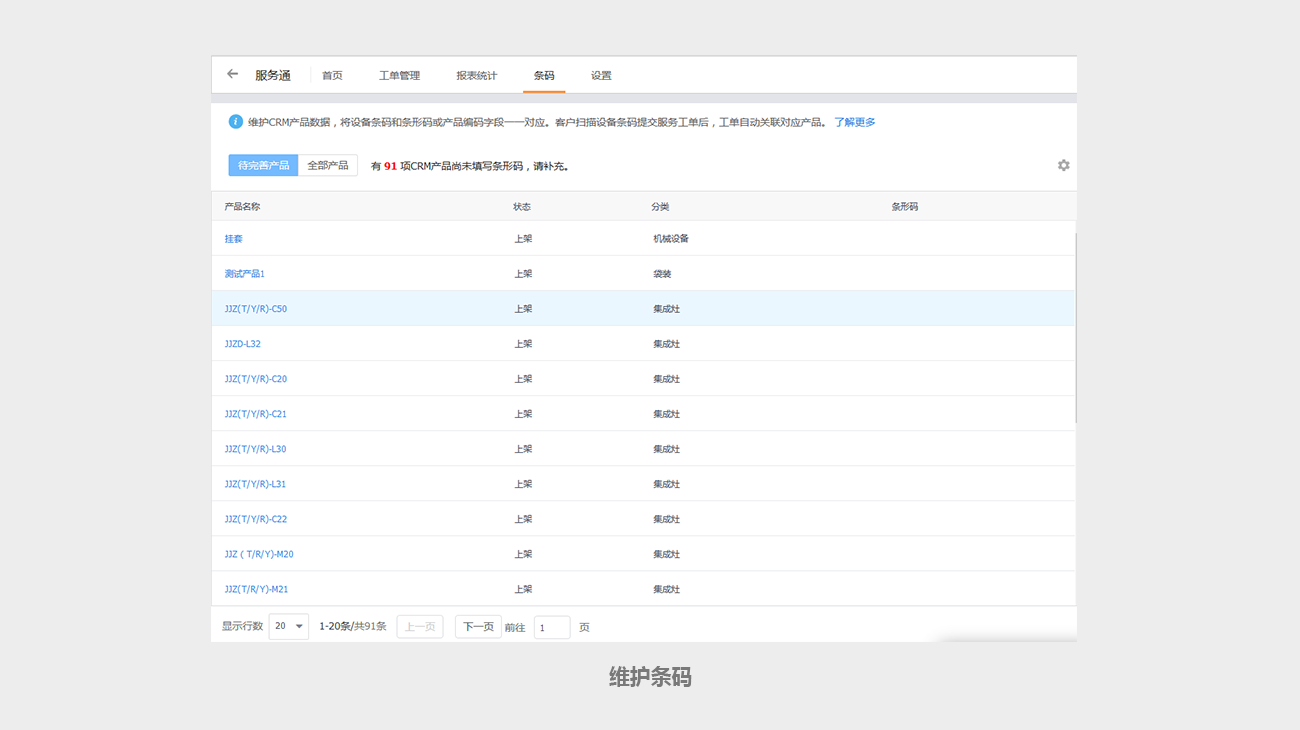The height and width of the screenshot is (730, 1300).
Task: Click the 上一页 button
Action: [419, 627]
